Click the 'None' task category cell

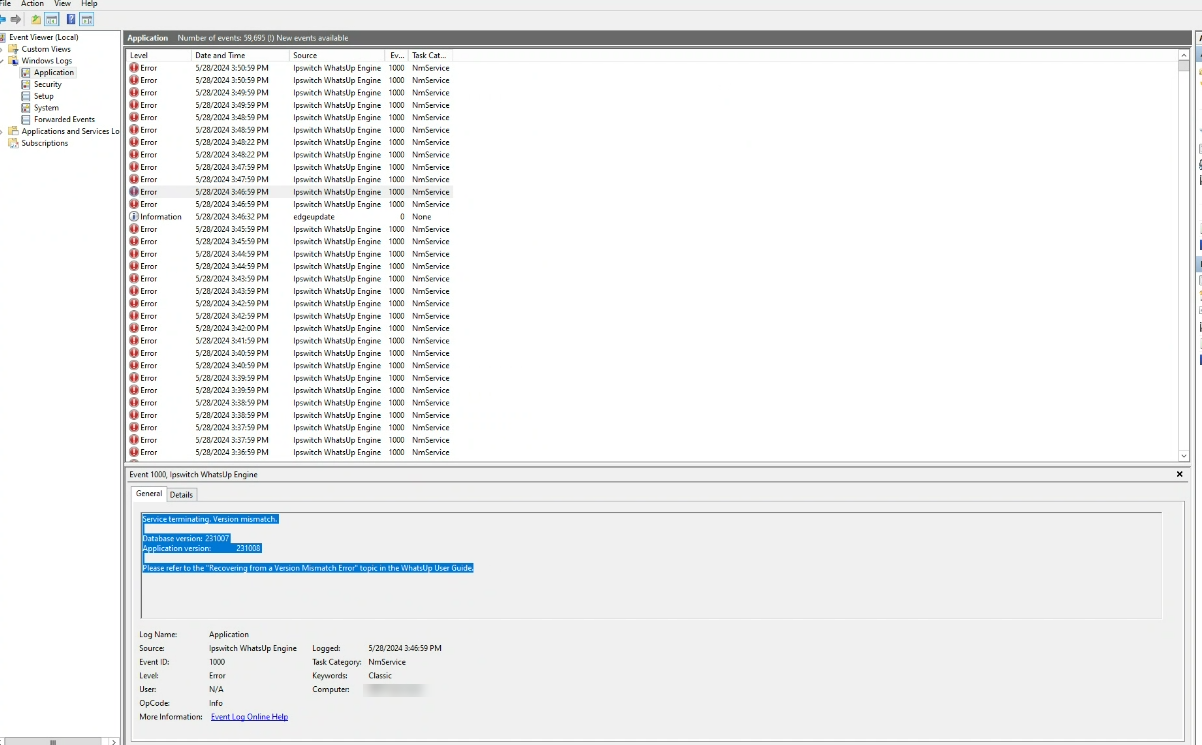click(x=421, y=216)
